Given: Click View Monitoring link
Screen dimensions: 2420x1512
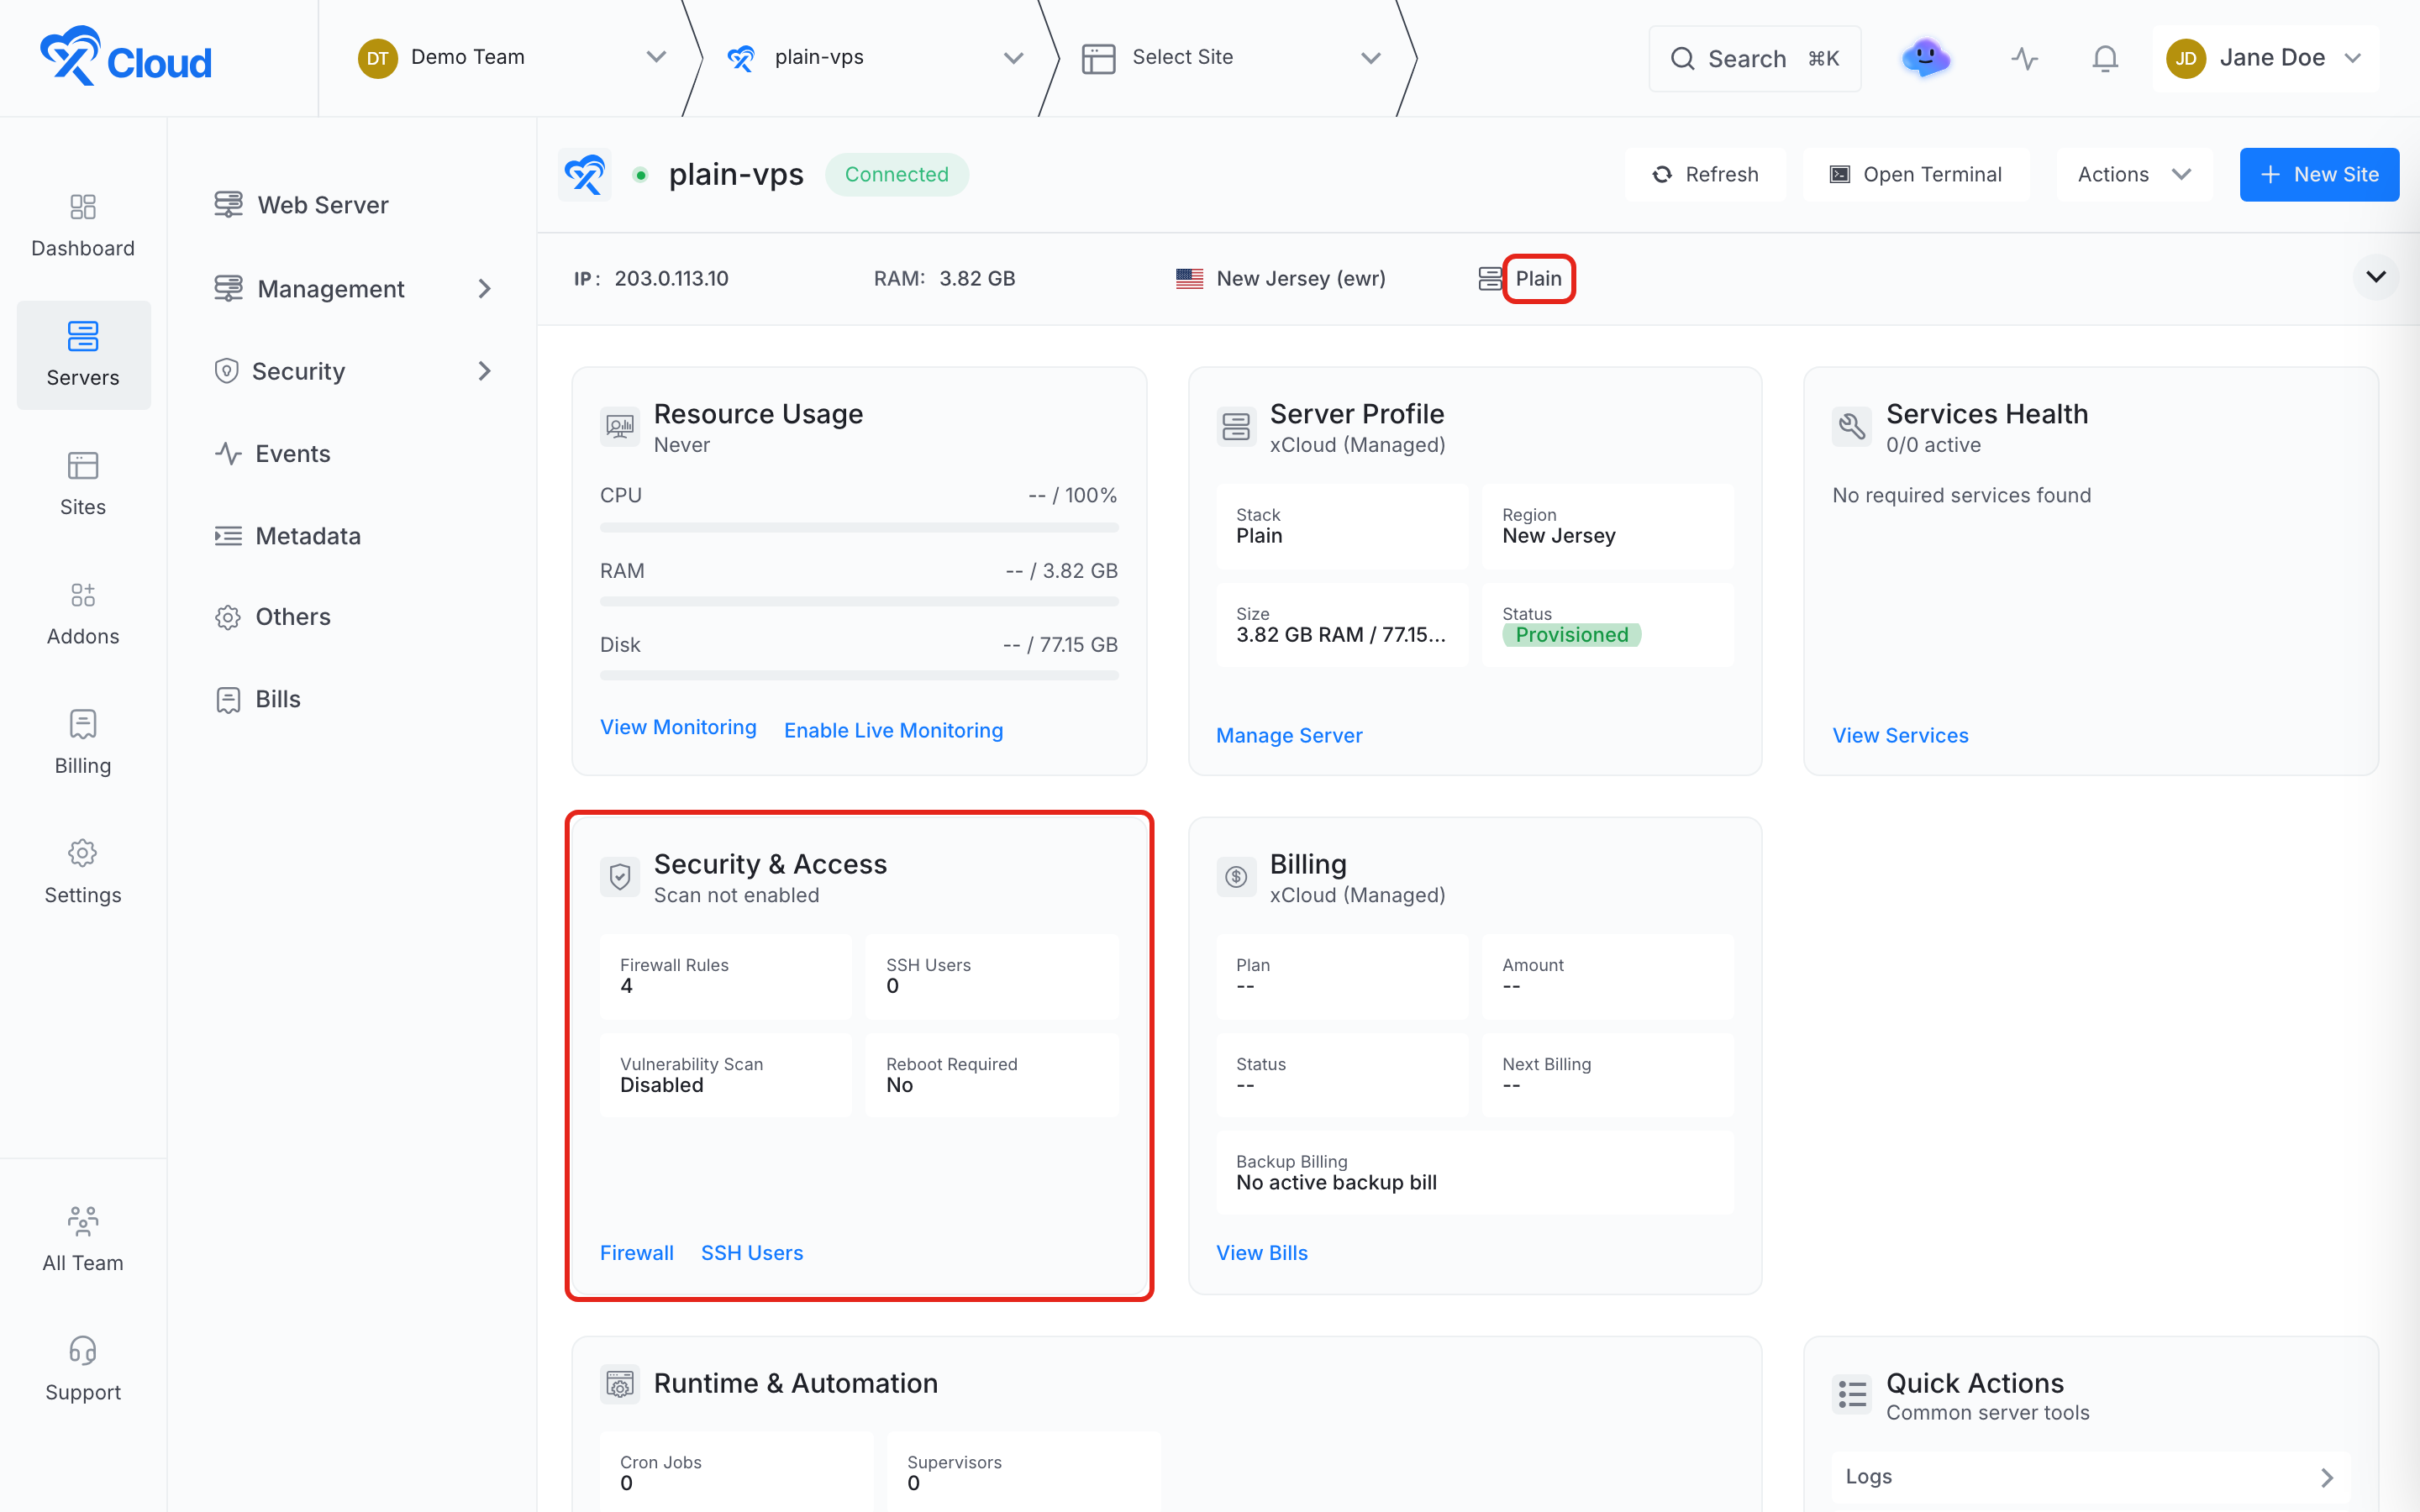Looking at the screenshot, I should [x=678, y=727].
